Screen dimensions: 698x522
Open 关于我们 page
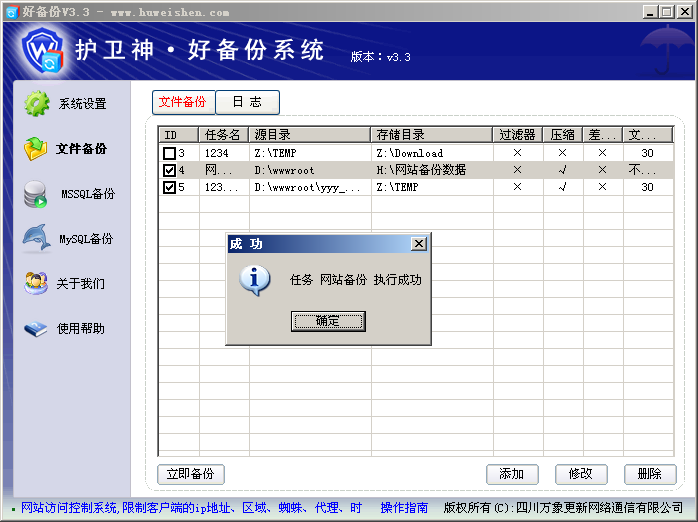click(x=81, y=283)
